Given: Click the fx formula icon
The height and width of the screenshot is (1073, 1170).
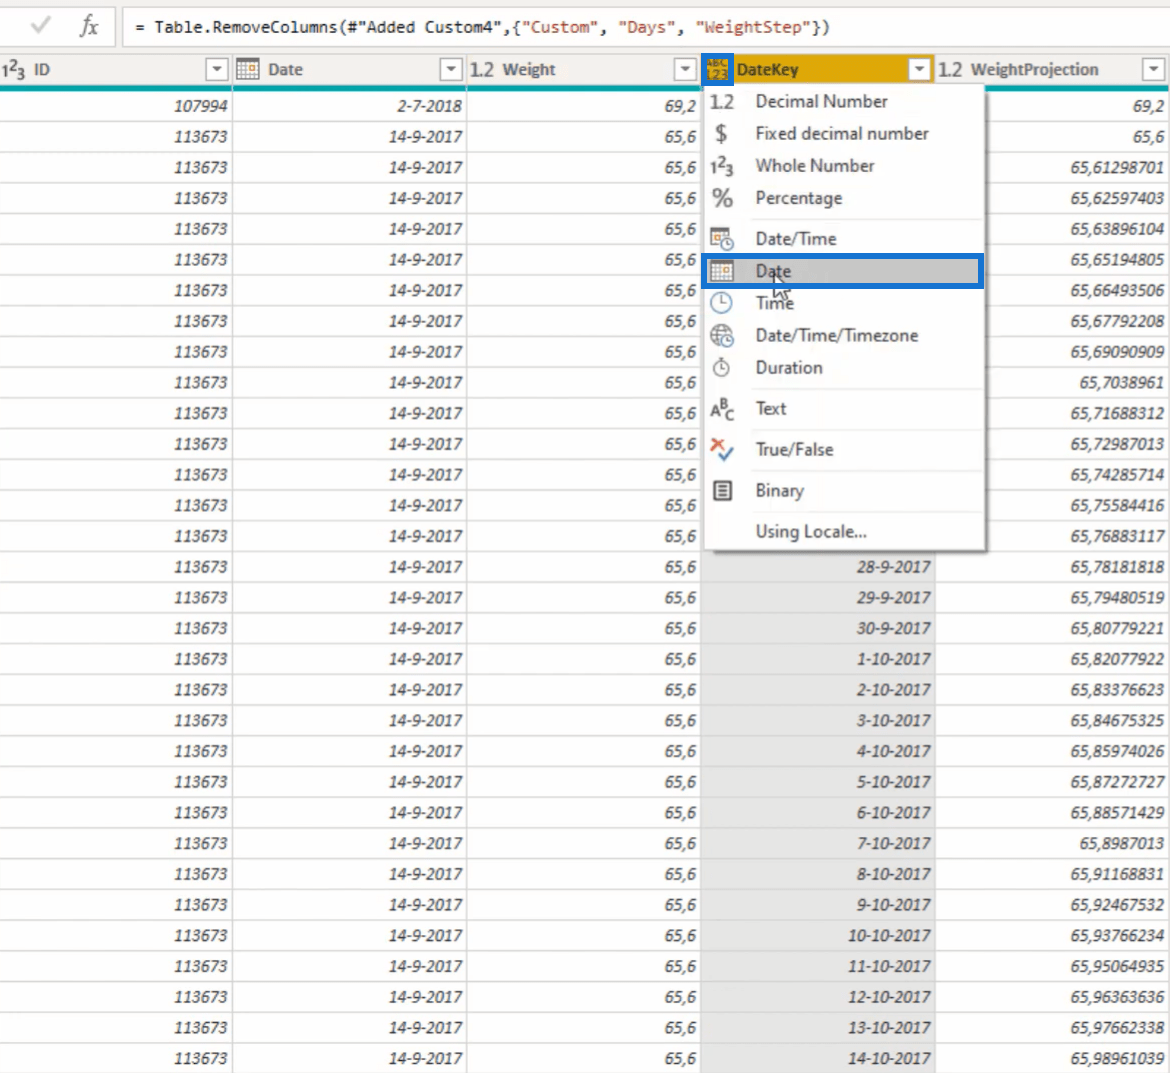Looking at the screenshot, I should 89,27.
